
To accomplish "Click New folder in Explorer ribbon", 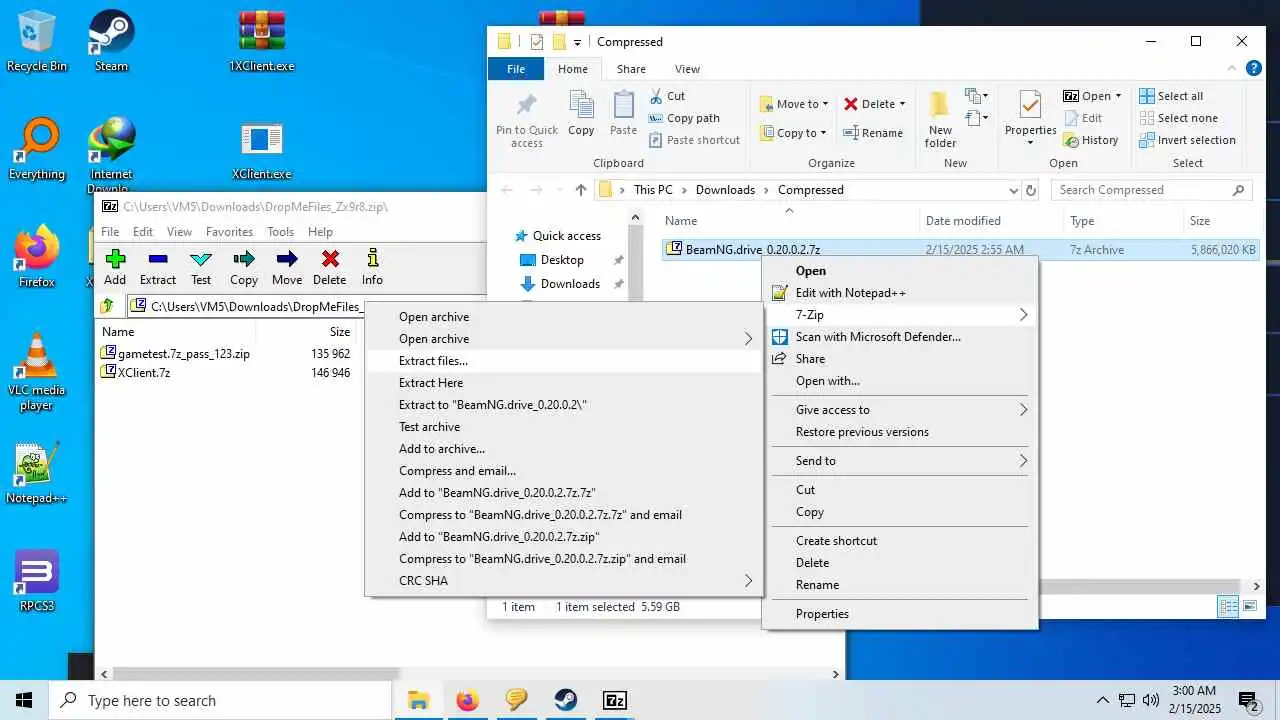I will point(940,119).
